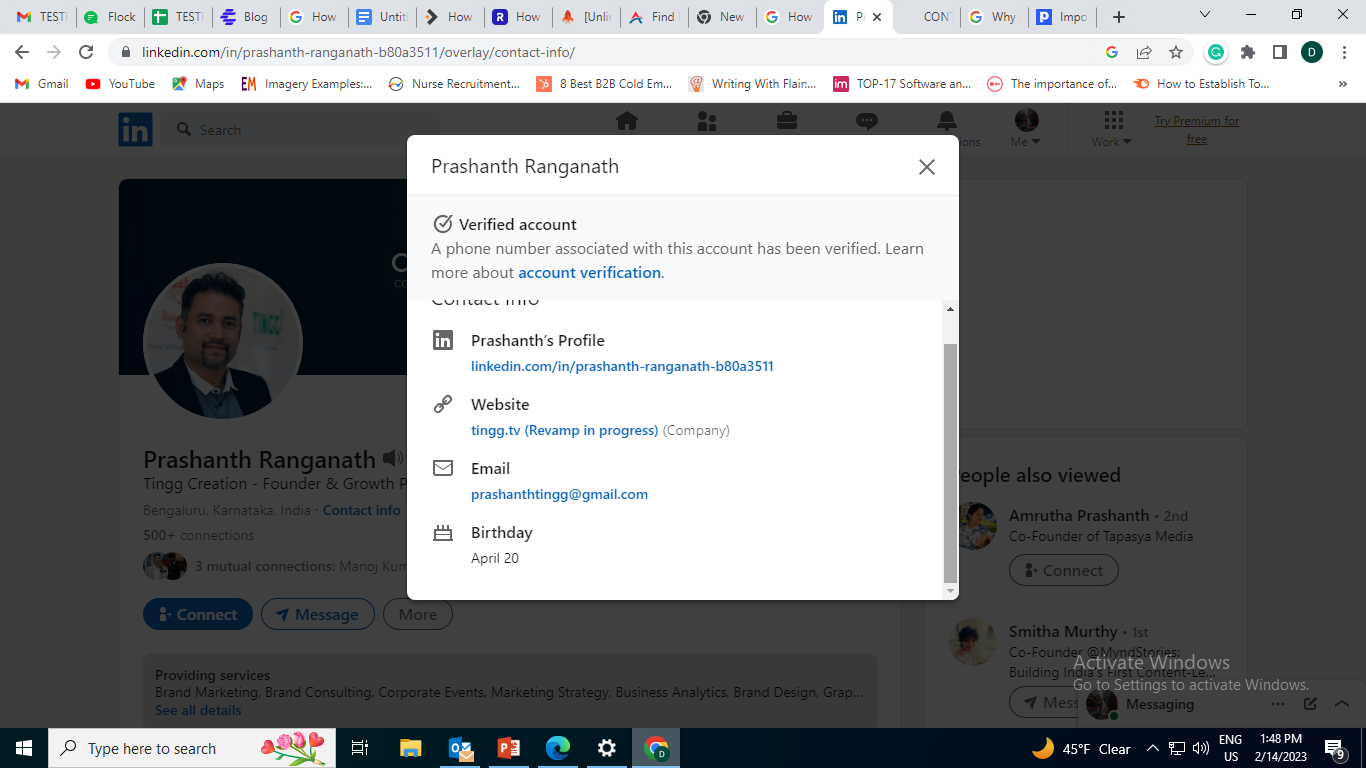Click the LinkedIn logo icon
1366x768 pixels.
click(136, 130)
